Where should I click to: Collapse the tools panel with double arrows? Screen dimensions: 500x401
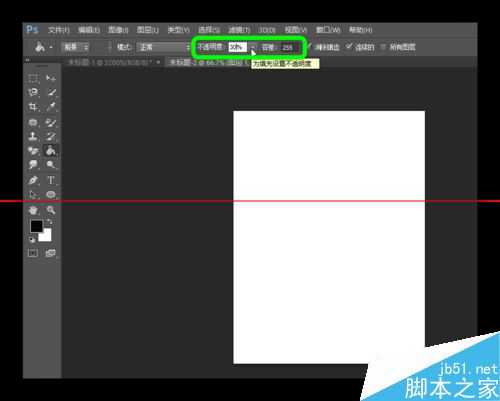tap(28, 60)
